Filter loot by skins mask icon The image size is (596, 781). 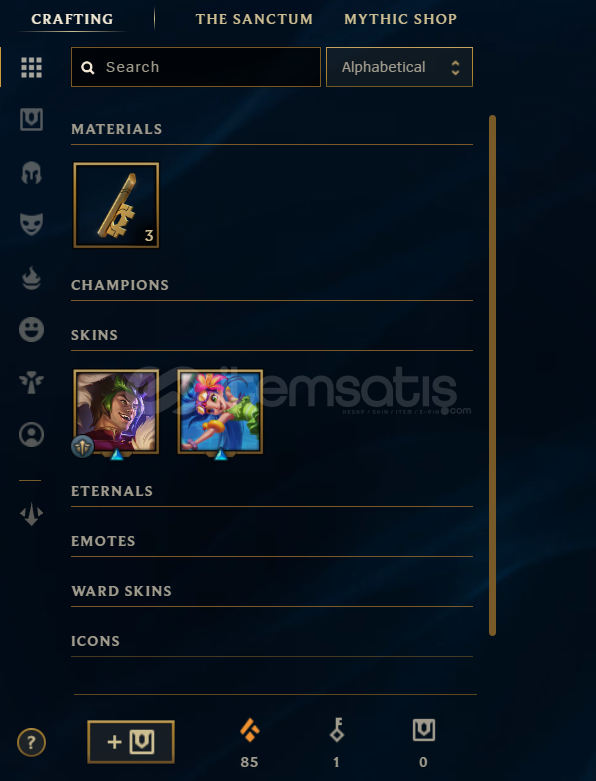click(x=31, y=225)
